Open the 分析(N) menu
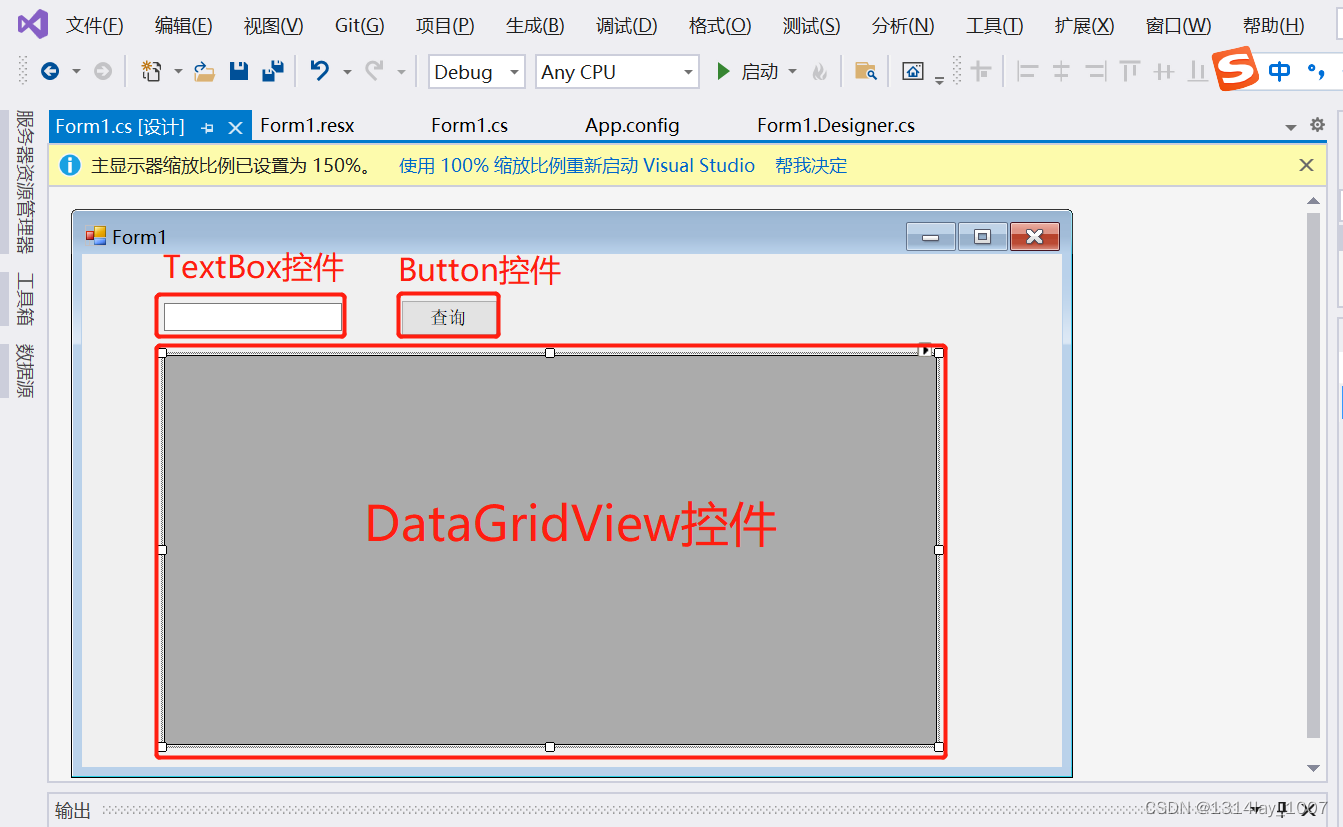 click(903, 26)
